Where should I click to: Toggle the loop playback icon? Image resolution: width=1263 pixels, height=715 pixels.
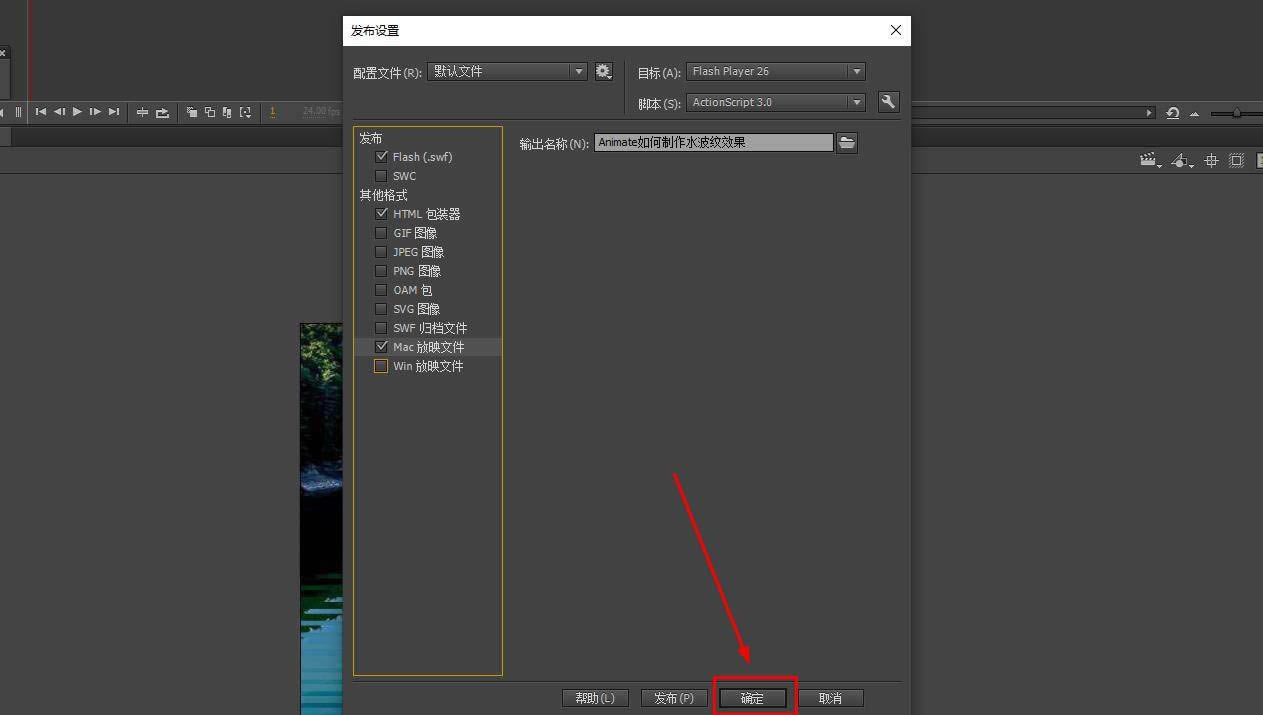click(162, 112)
